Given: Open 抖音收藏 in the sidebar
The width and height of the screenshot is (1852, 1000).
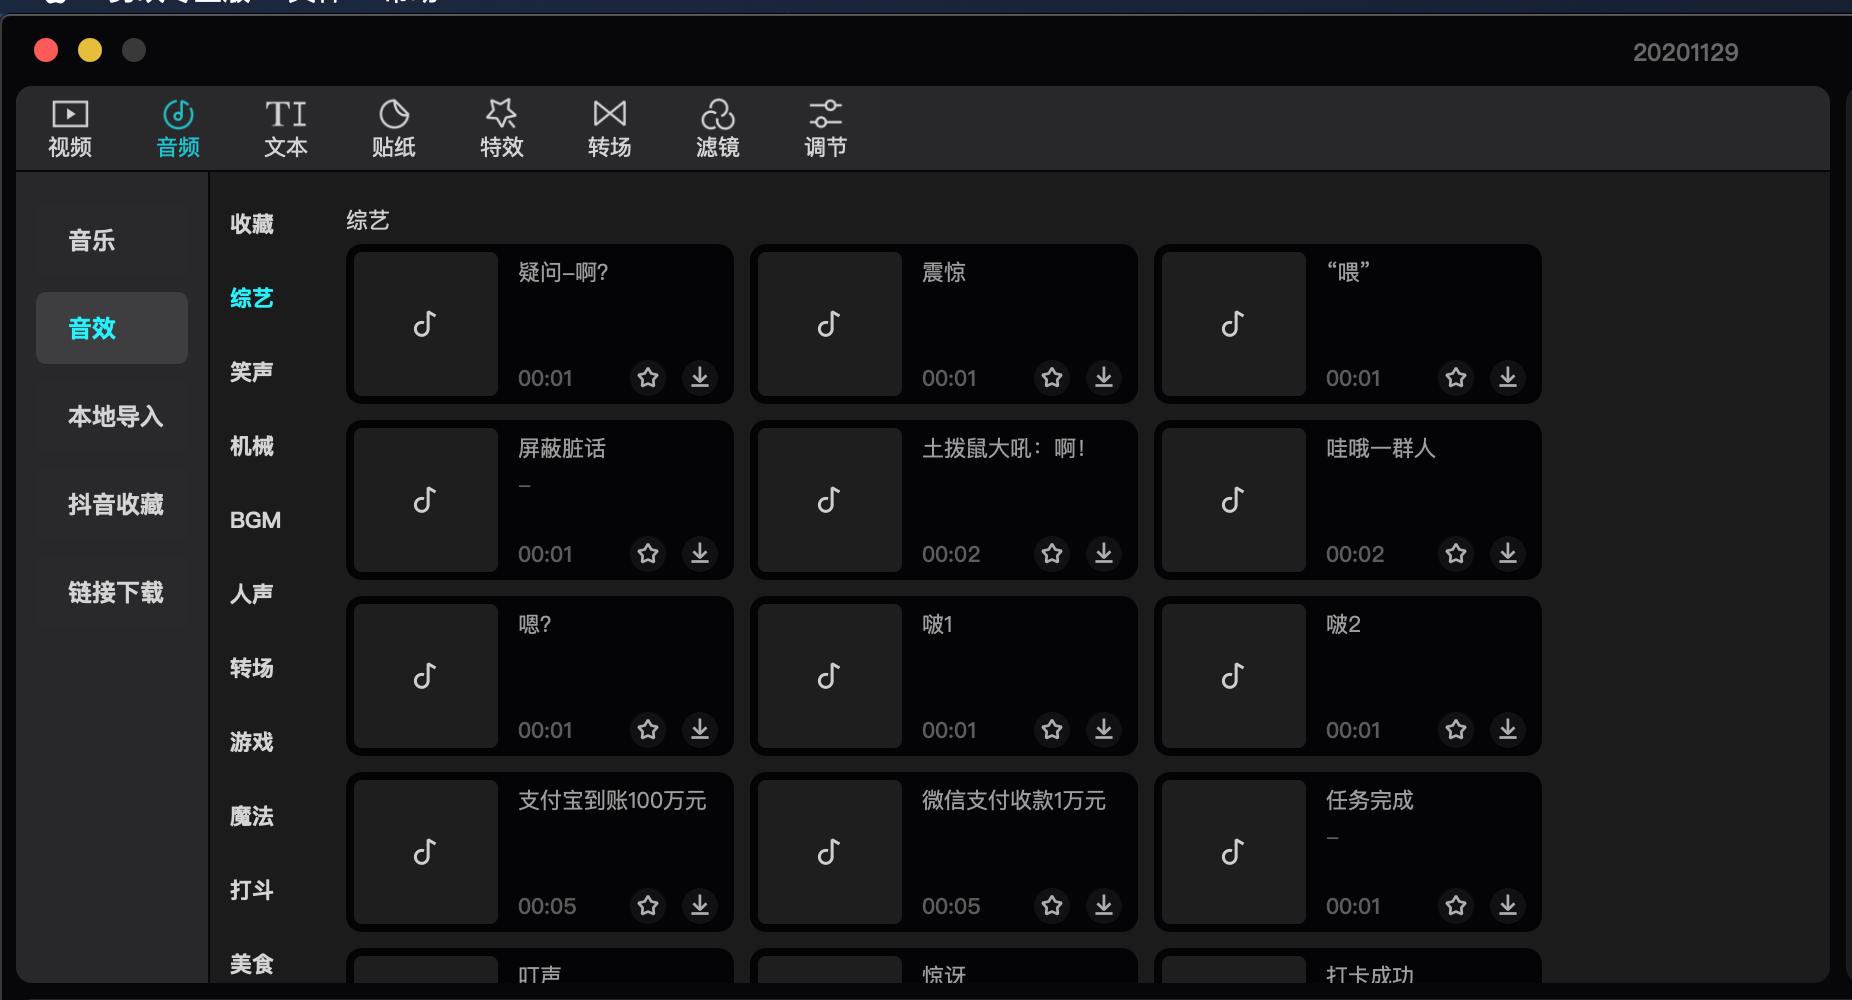Looking at the screenshot, I should tap(112, 504).
